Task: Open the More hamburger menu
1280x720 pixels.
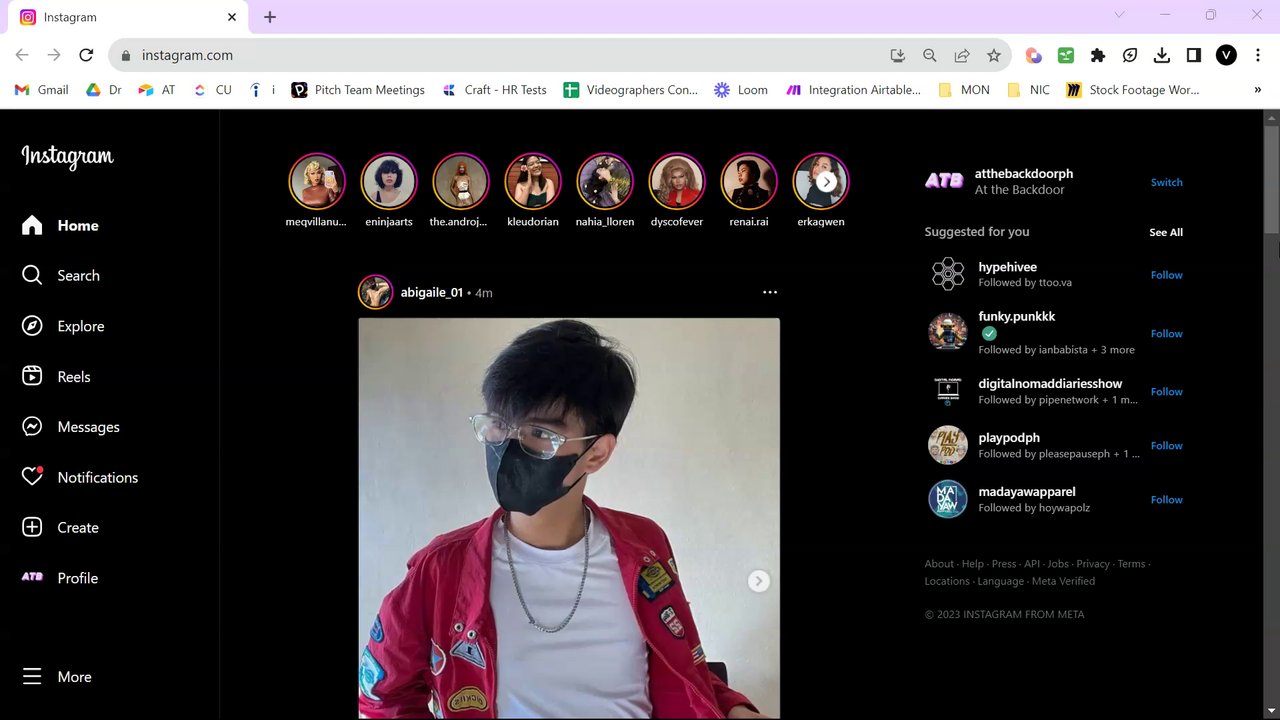Action: point(56,676)
